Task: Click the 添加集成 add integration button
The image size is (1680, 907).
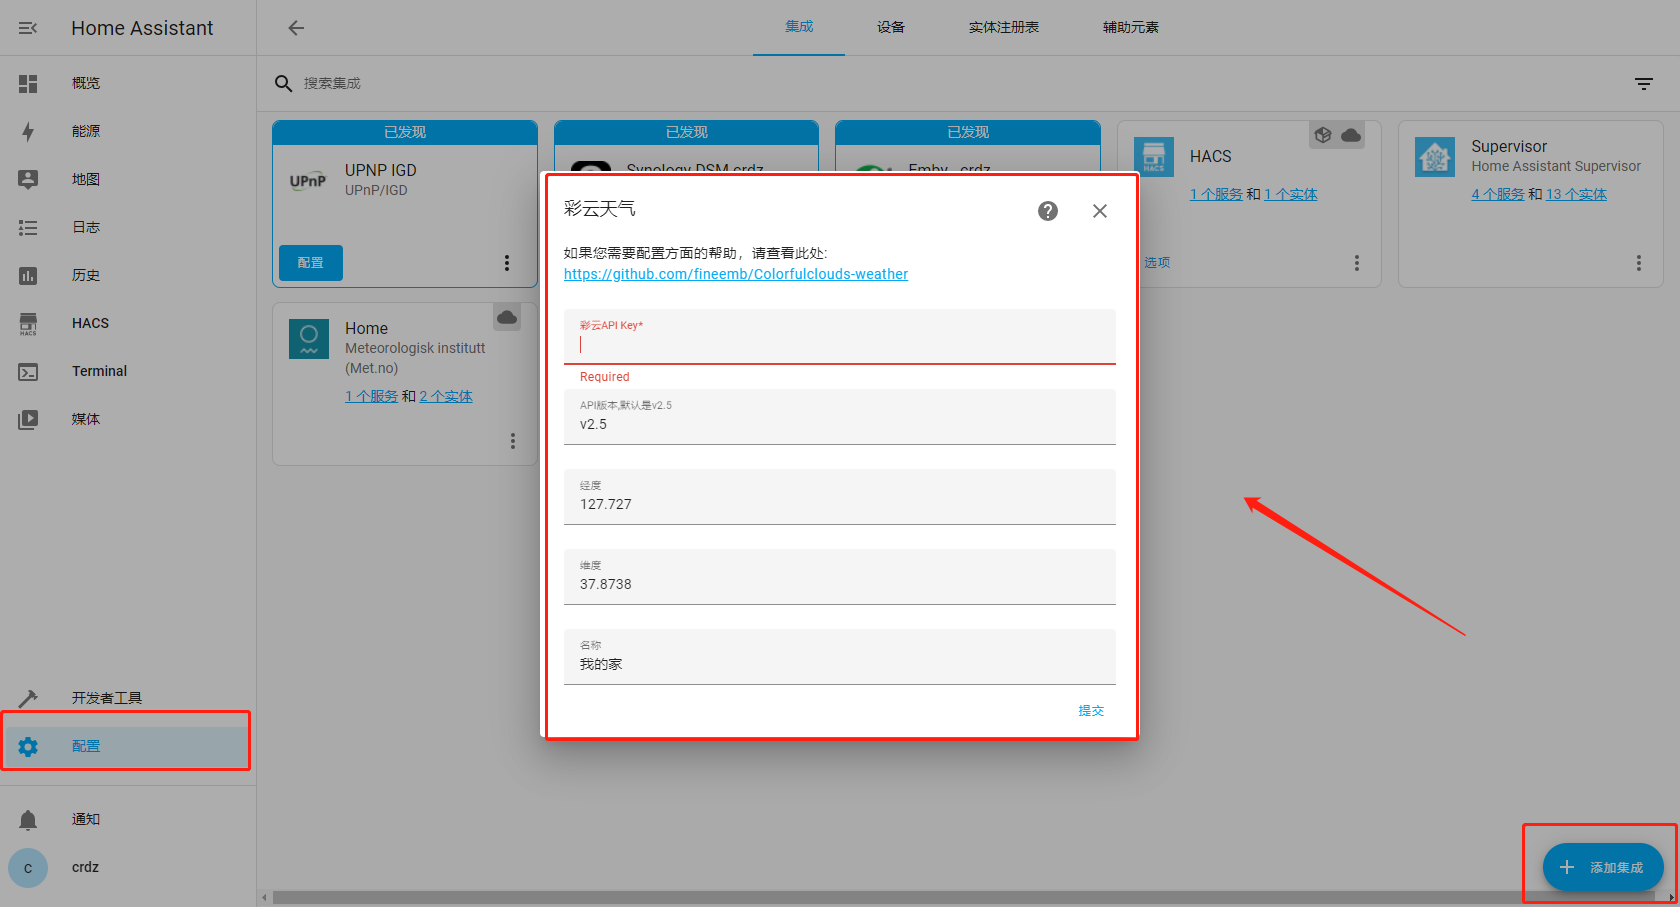Action: point(1603,867)
